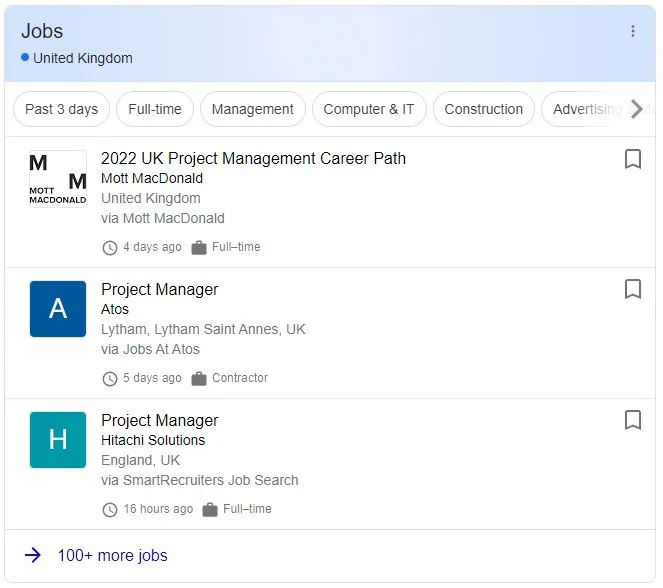Image resolution: width=663 pixels, height=588 pixels.
Task: Click the blue Atos 'A' logo
Action: tap(58, 309)
